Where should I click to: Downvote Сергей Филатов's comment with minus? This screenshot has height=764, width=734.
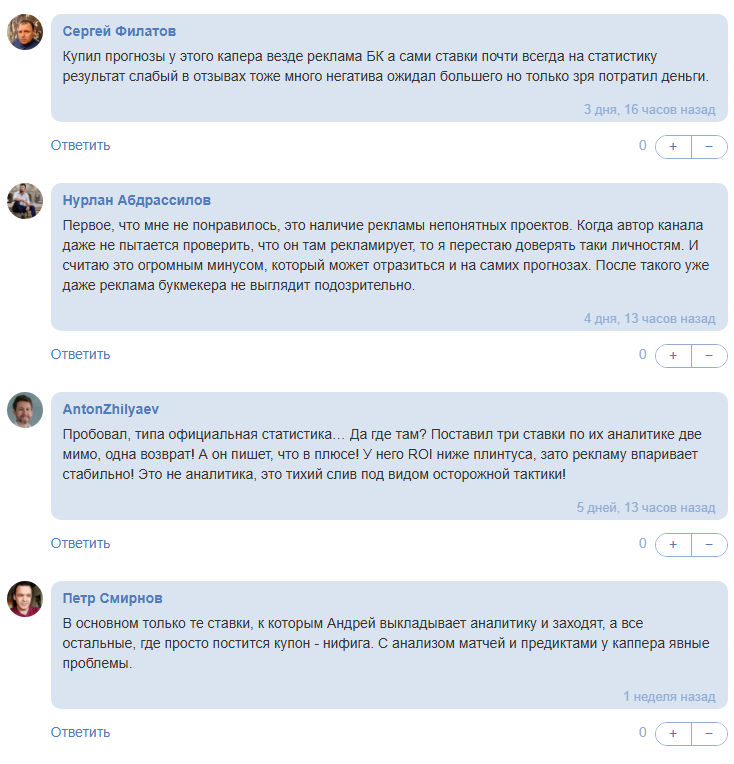pos(709,146)
